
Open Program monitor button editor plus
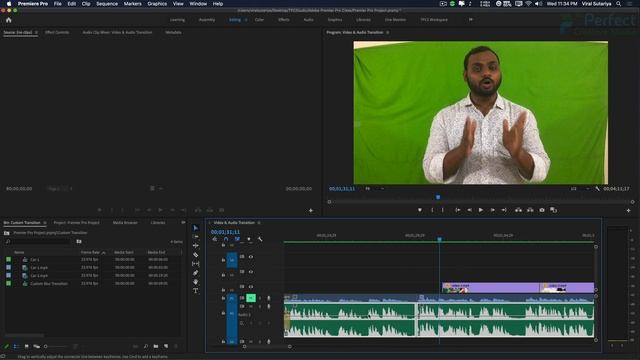point(629,210)
